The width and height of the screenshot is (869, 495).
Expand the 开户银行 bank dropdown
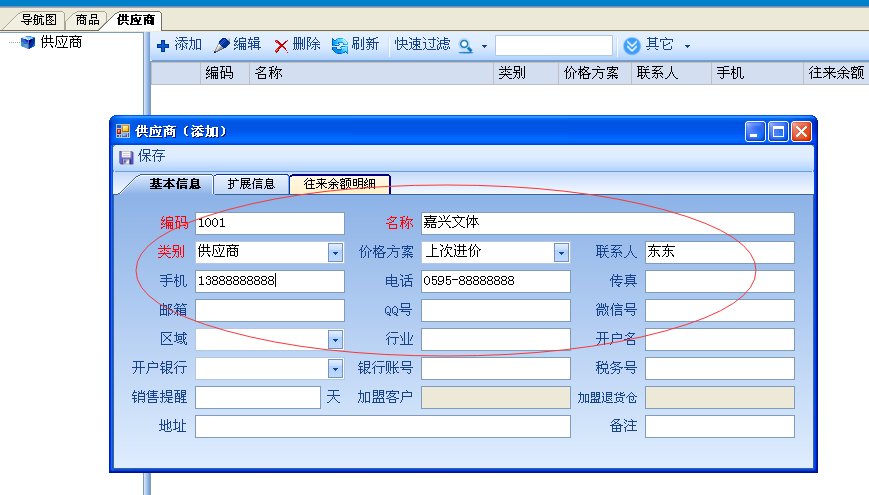pyautogui.click(x=335, y=368)
